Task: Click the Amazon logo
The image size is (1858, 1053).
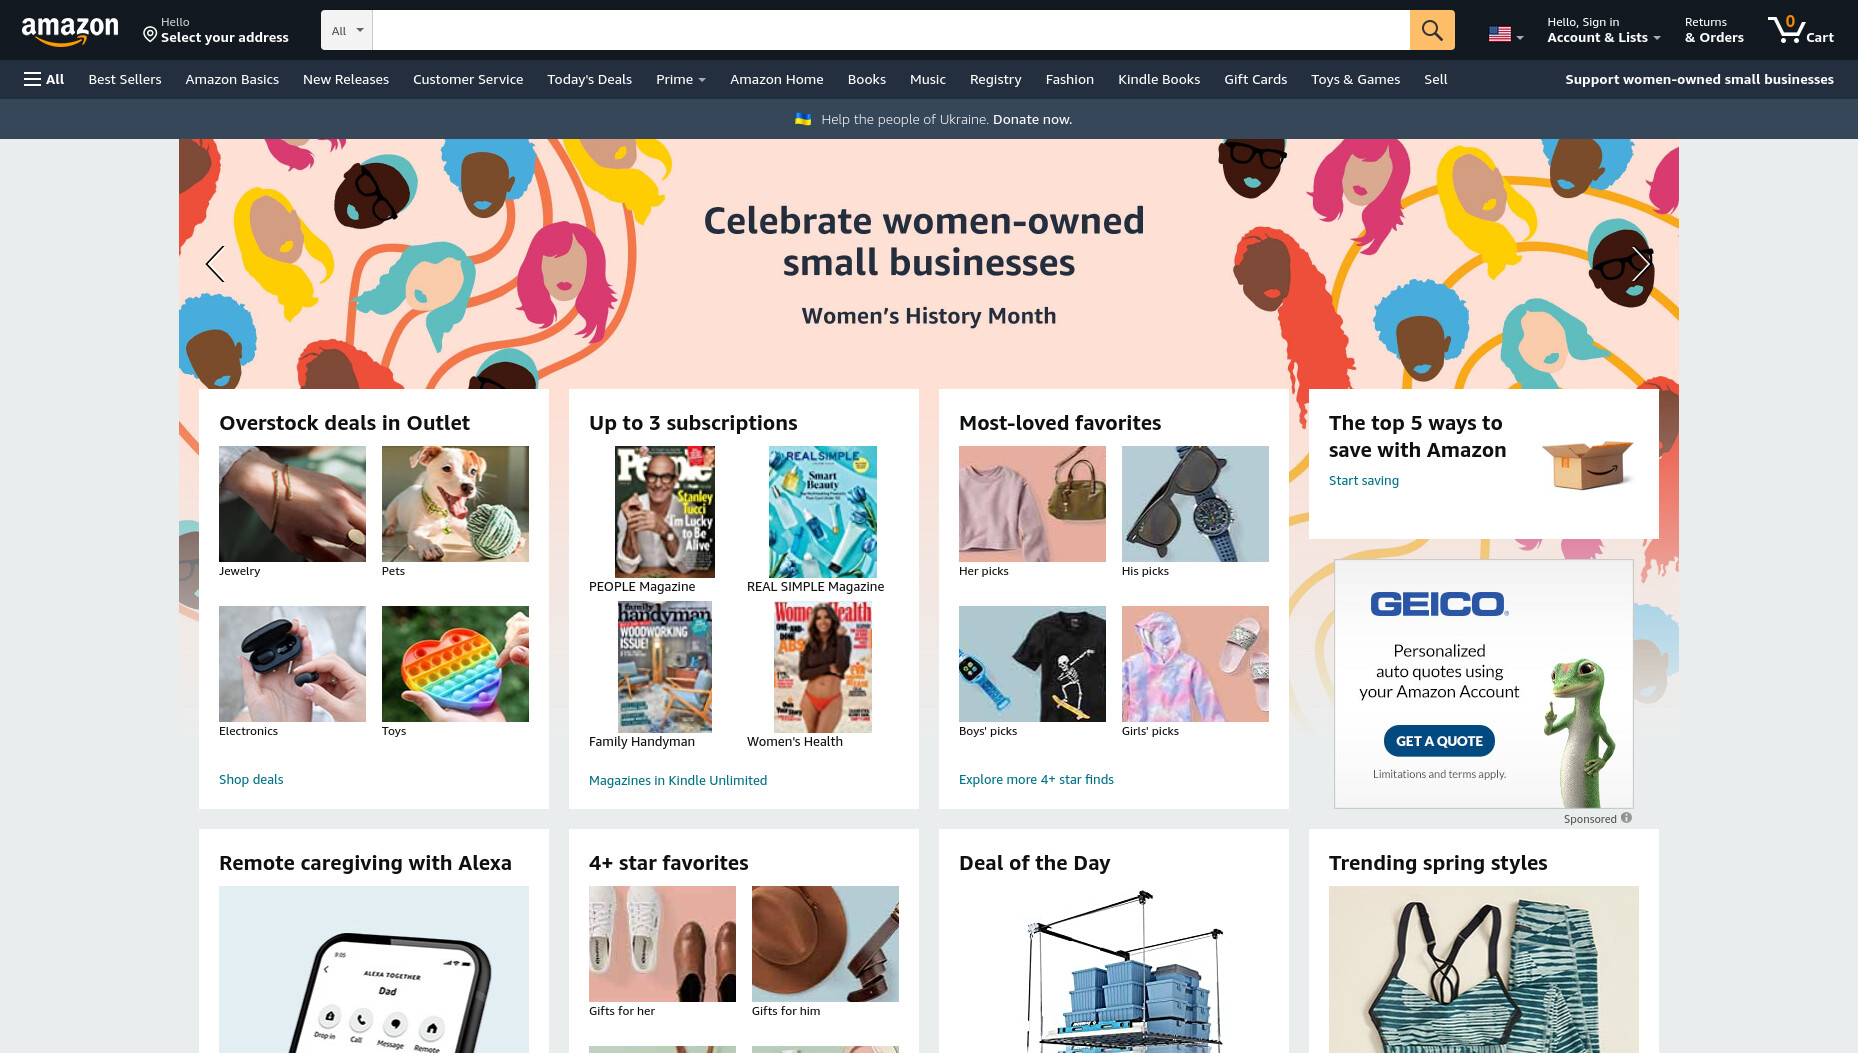Action: tap(70, 31)
